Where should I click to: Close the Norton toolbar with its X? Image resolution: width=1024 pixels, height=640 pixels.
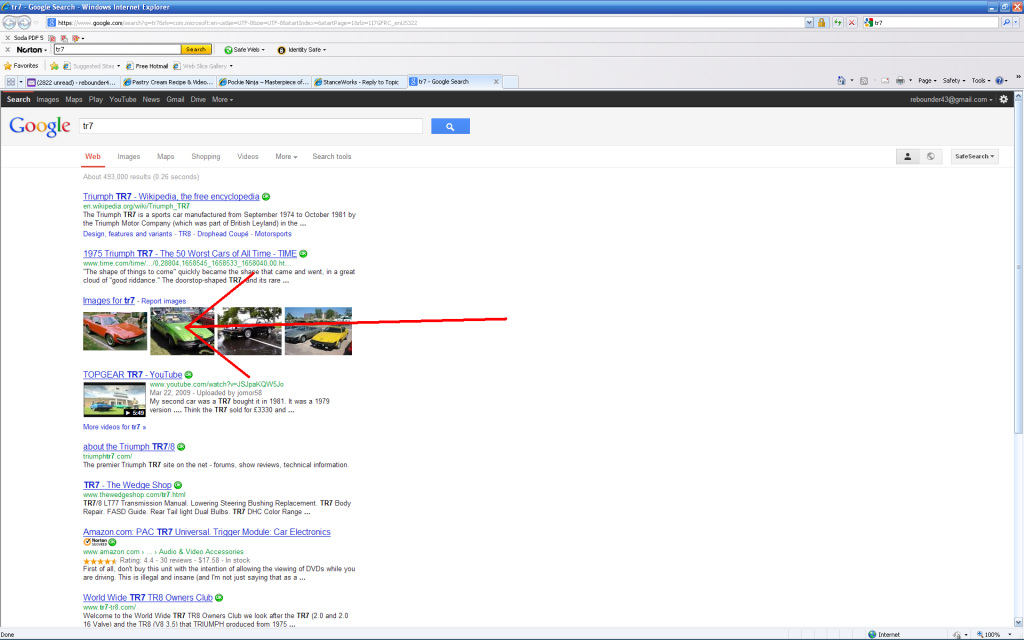point(8,50)
